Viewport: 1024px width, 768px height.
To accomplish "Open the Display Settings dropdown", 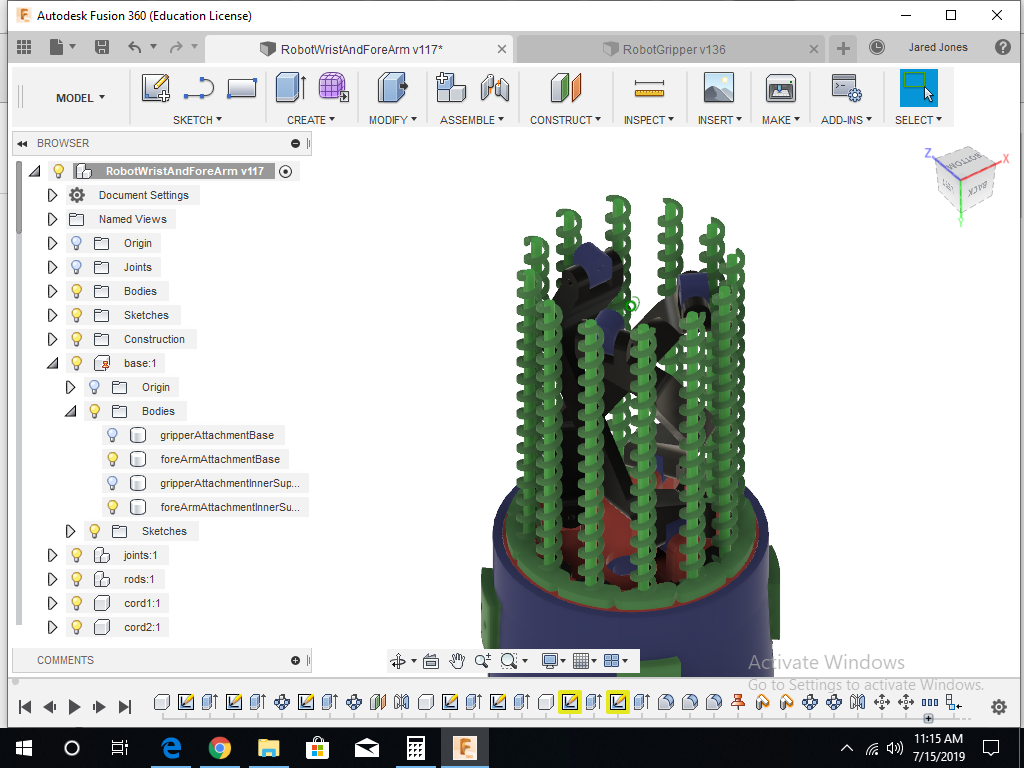I will [552, 662].
